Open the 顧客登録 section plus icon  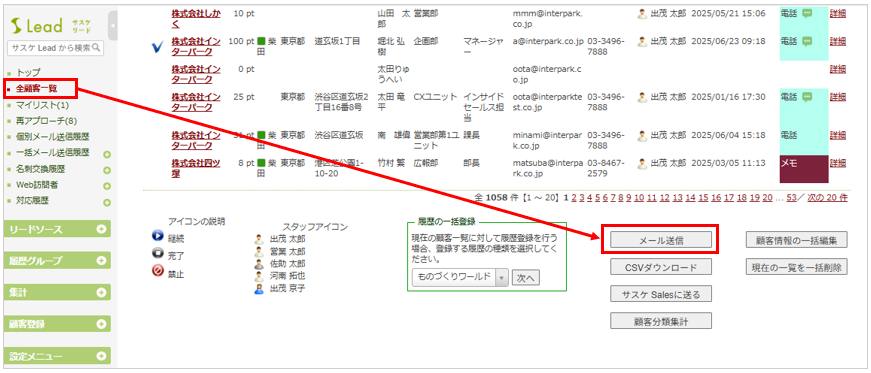[101, 324]
